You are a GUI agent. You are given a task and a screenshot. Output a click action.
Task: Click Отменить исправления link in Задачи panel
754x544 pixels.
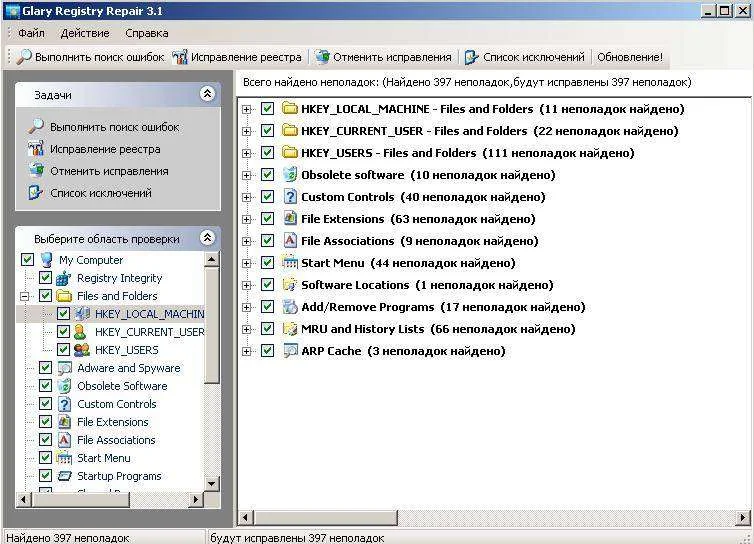[x=109, y=171]
